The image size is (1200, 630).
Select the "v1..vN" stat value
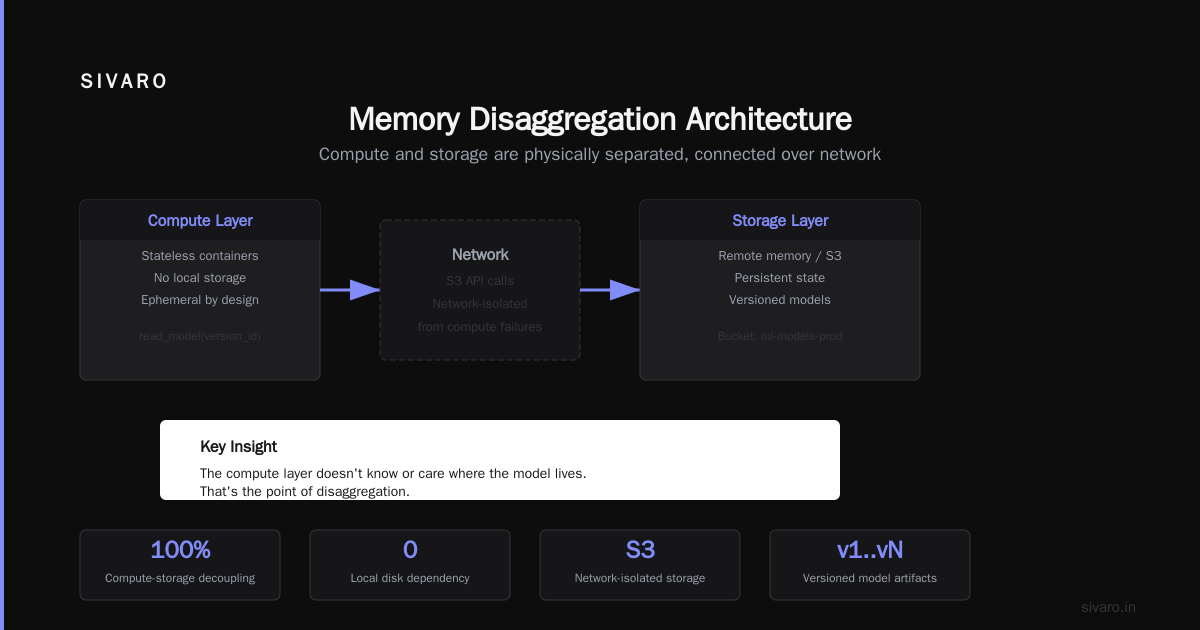tap(870, 550)
